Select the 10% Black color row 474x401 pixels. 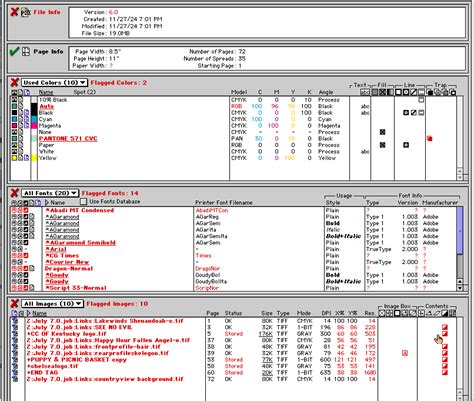click(53, 100)
